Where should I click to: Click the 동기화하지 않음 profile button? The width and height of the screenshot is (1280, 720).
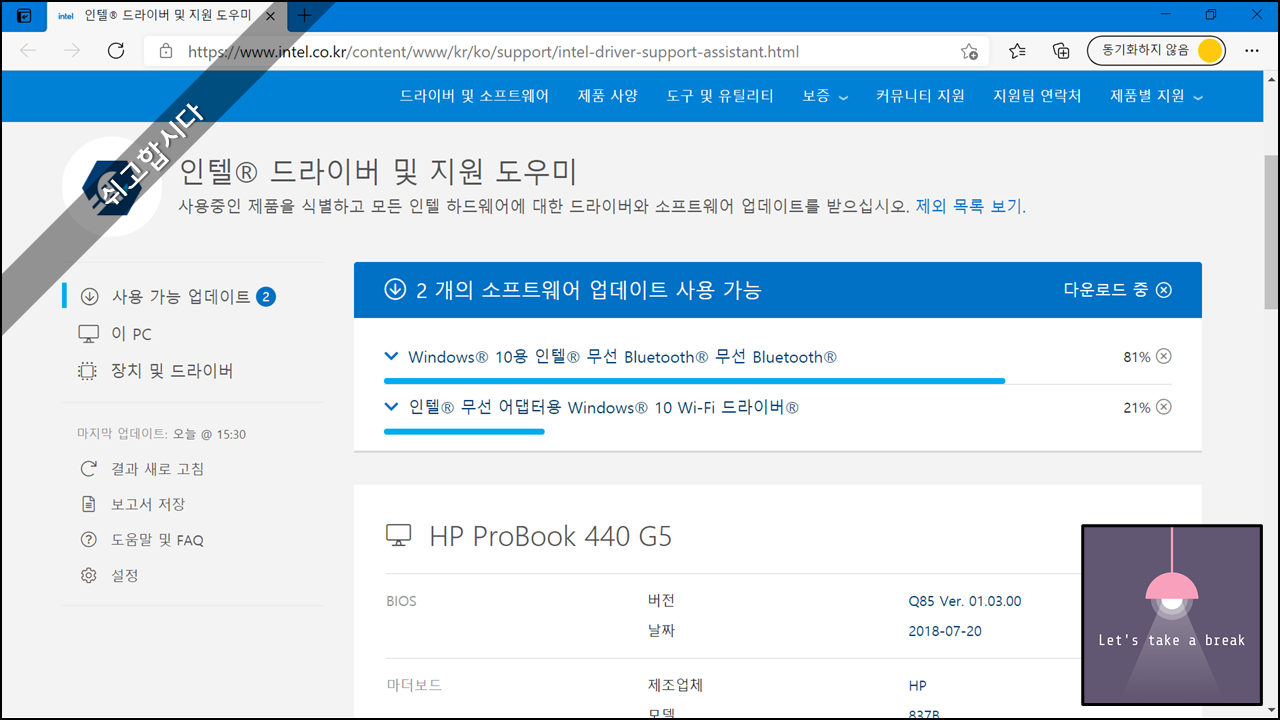(x=1156, y=51)
